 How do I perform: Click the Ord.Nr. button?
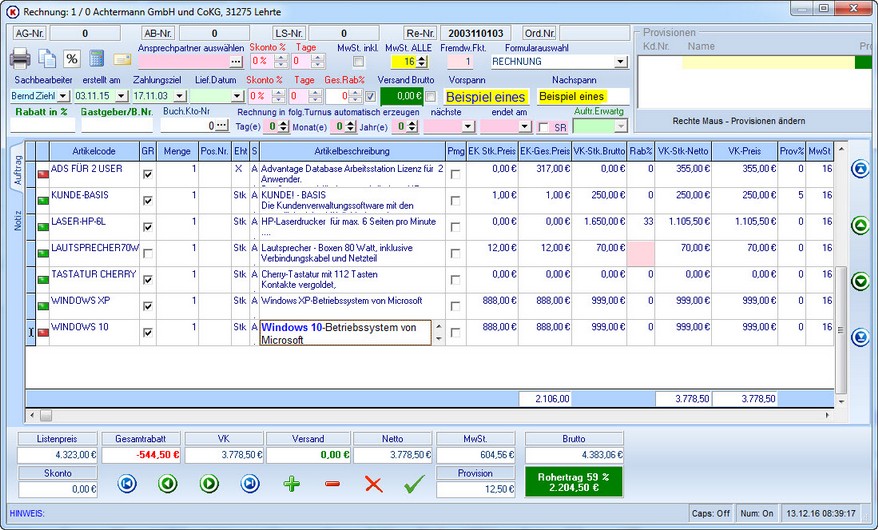pos(540,33)
